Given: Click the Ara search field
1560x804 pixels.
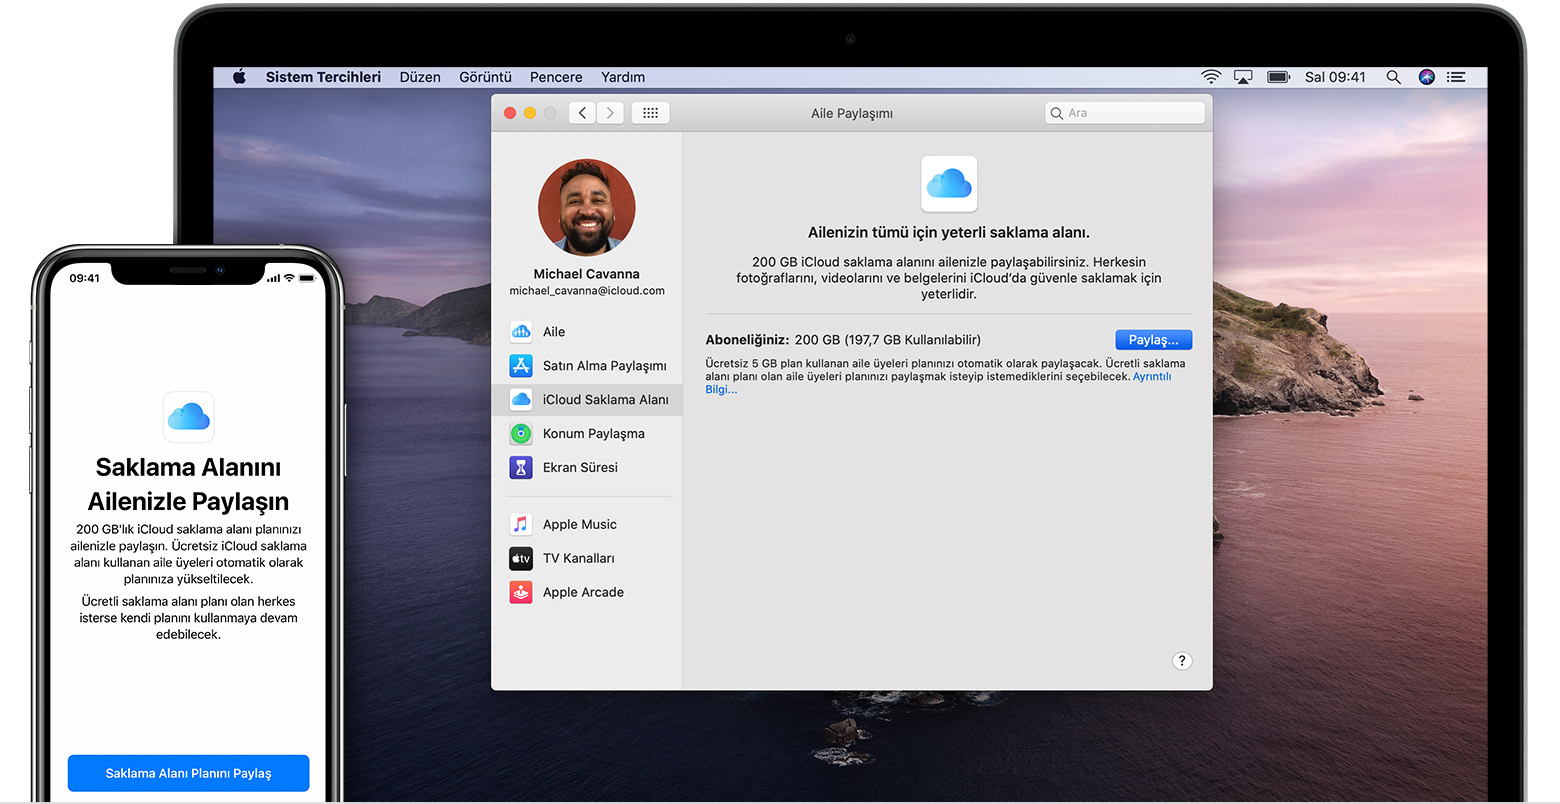Looking at the screenshot, I should tap(1125, 113).
